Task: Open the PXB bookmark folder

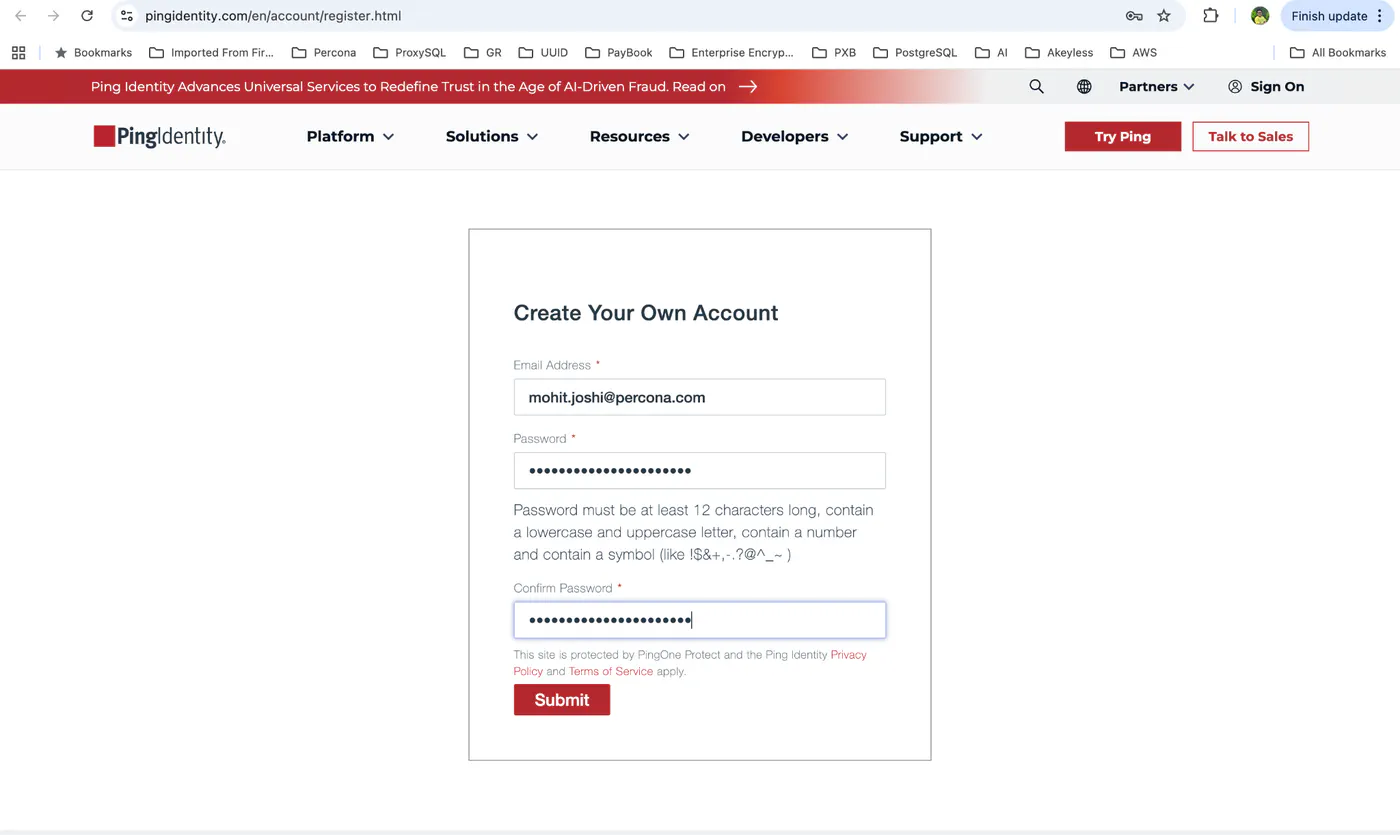Action: click(x=834, y=52)
